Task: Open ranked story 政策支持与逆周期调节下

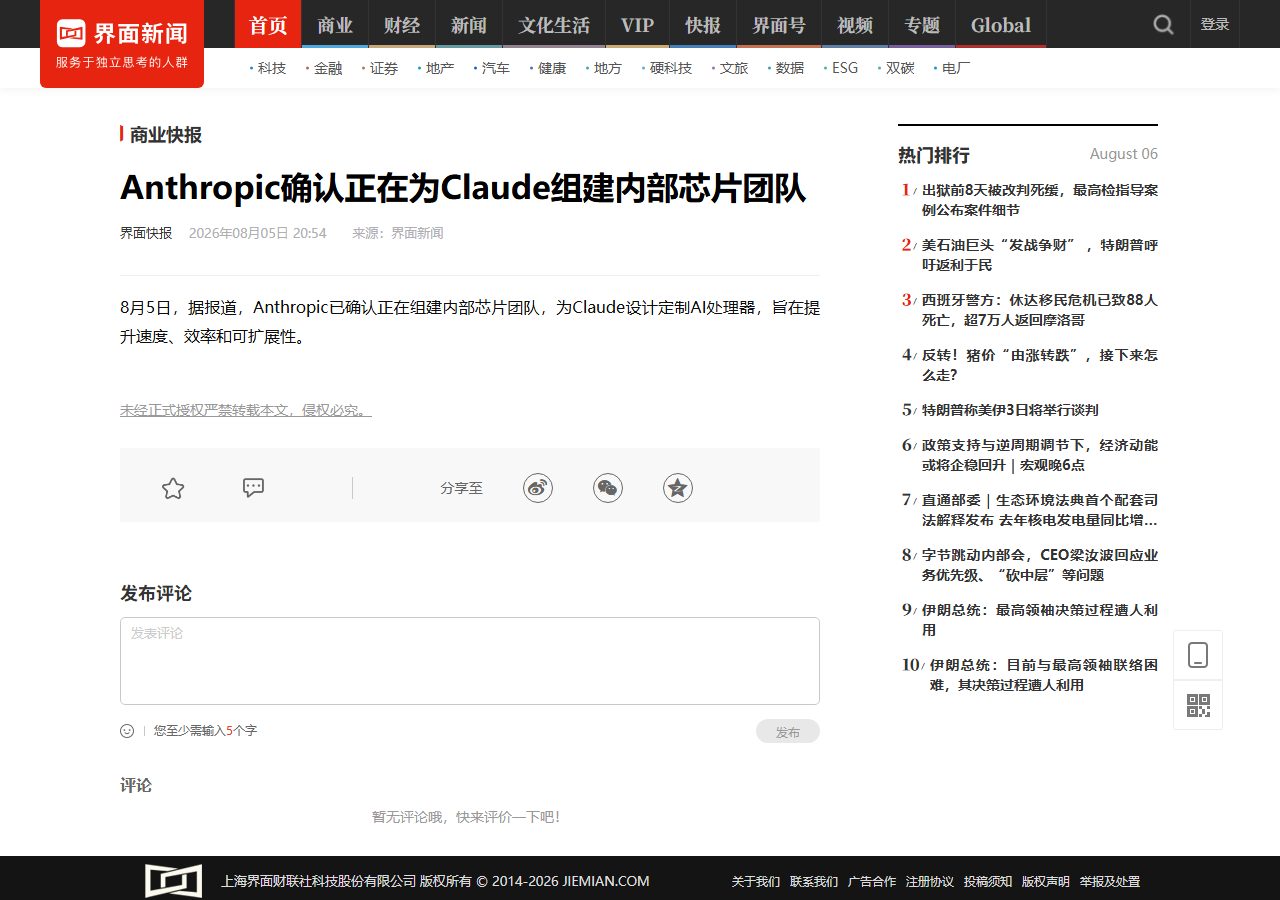Action: 1040,455
